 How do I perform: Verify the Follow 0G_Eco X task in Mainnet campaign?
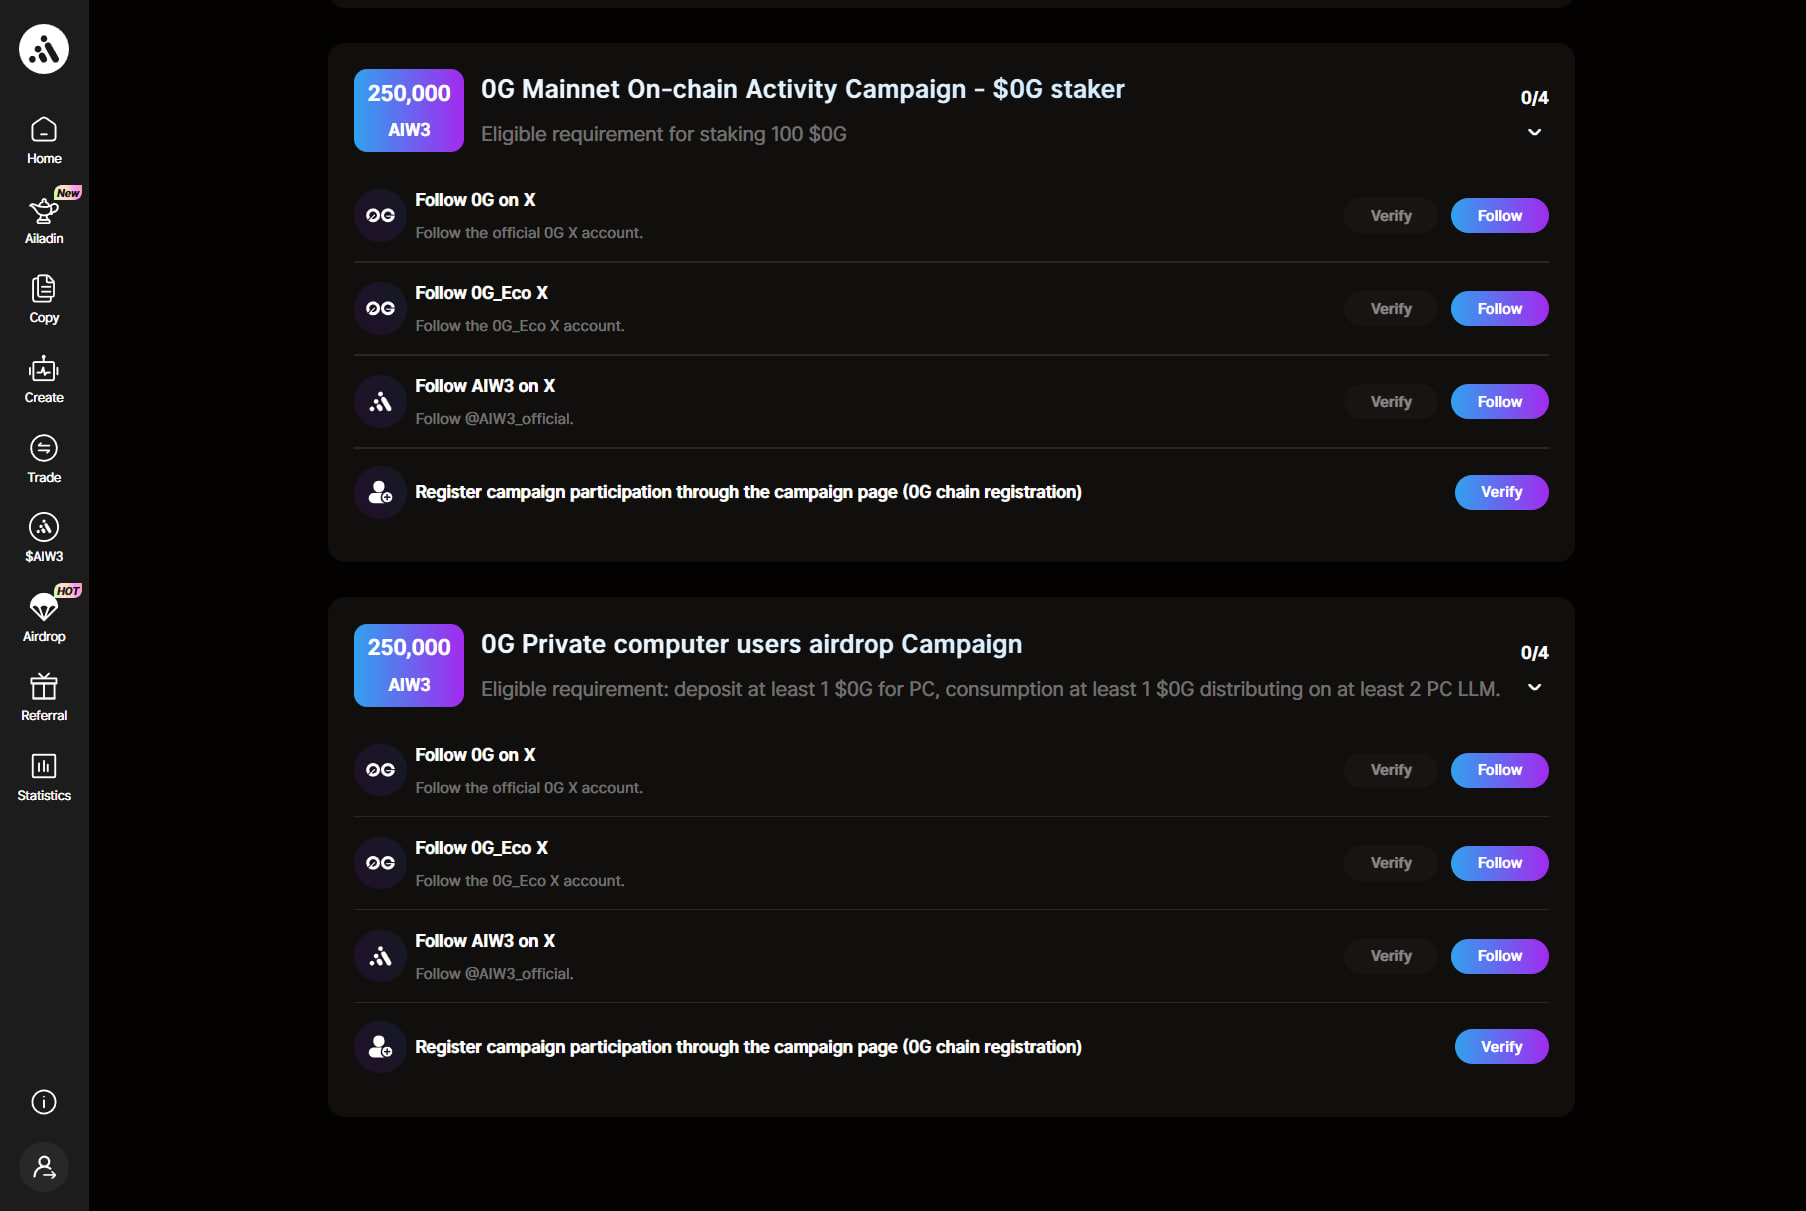1391,309
